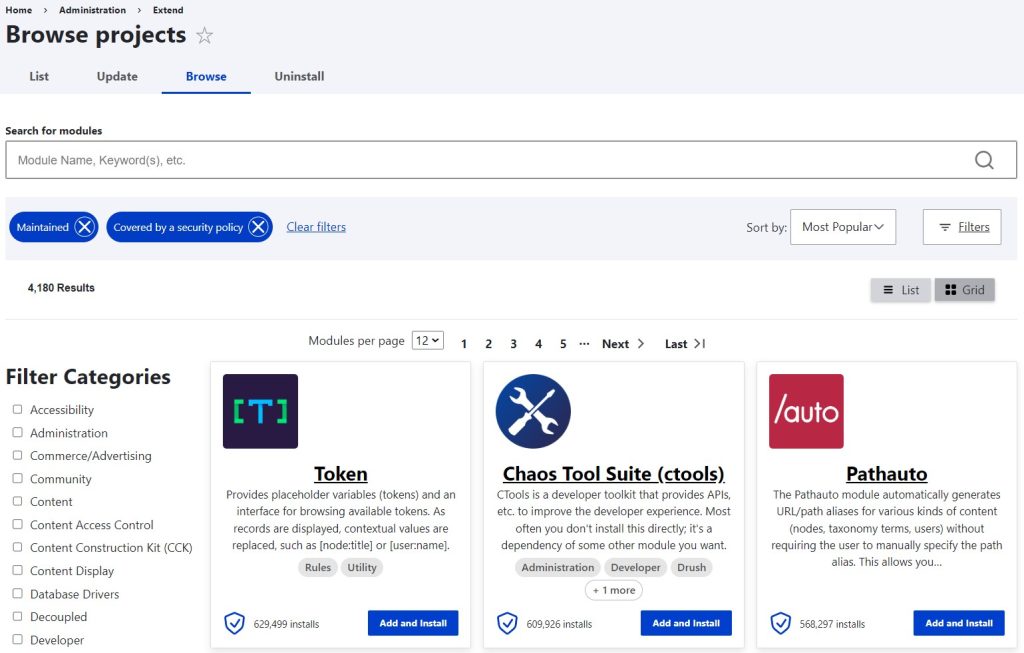Screen dimensions: 1024x653
Task: Click the Clear filters link
Action: [316, 227]
